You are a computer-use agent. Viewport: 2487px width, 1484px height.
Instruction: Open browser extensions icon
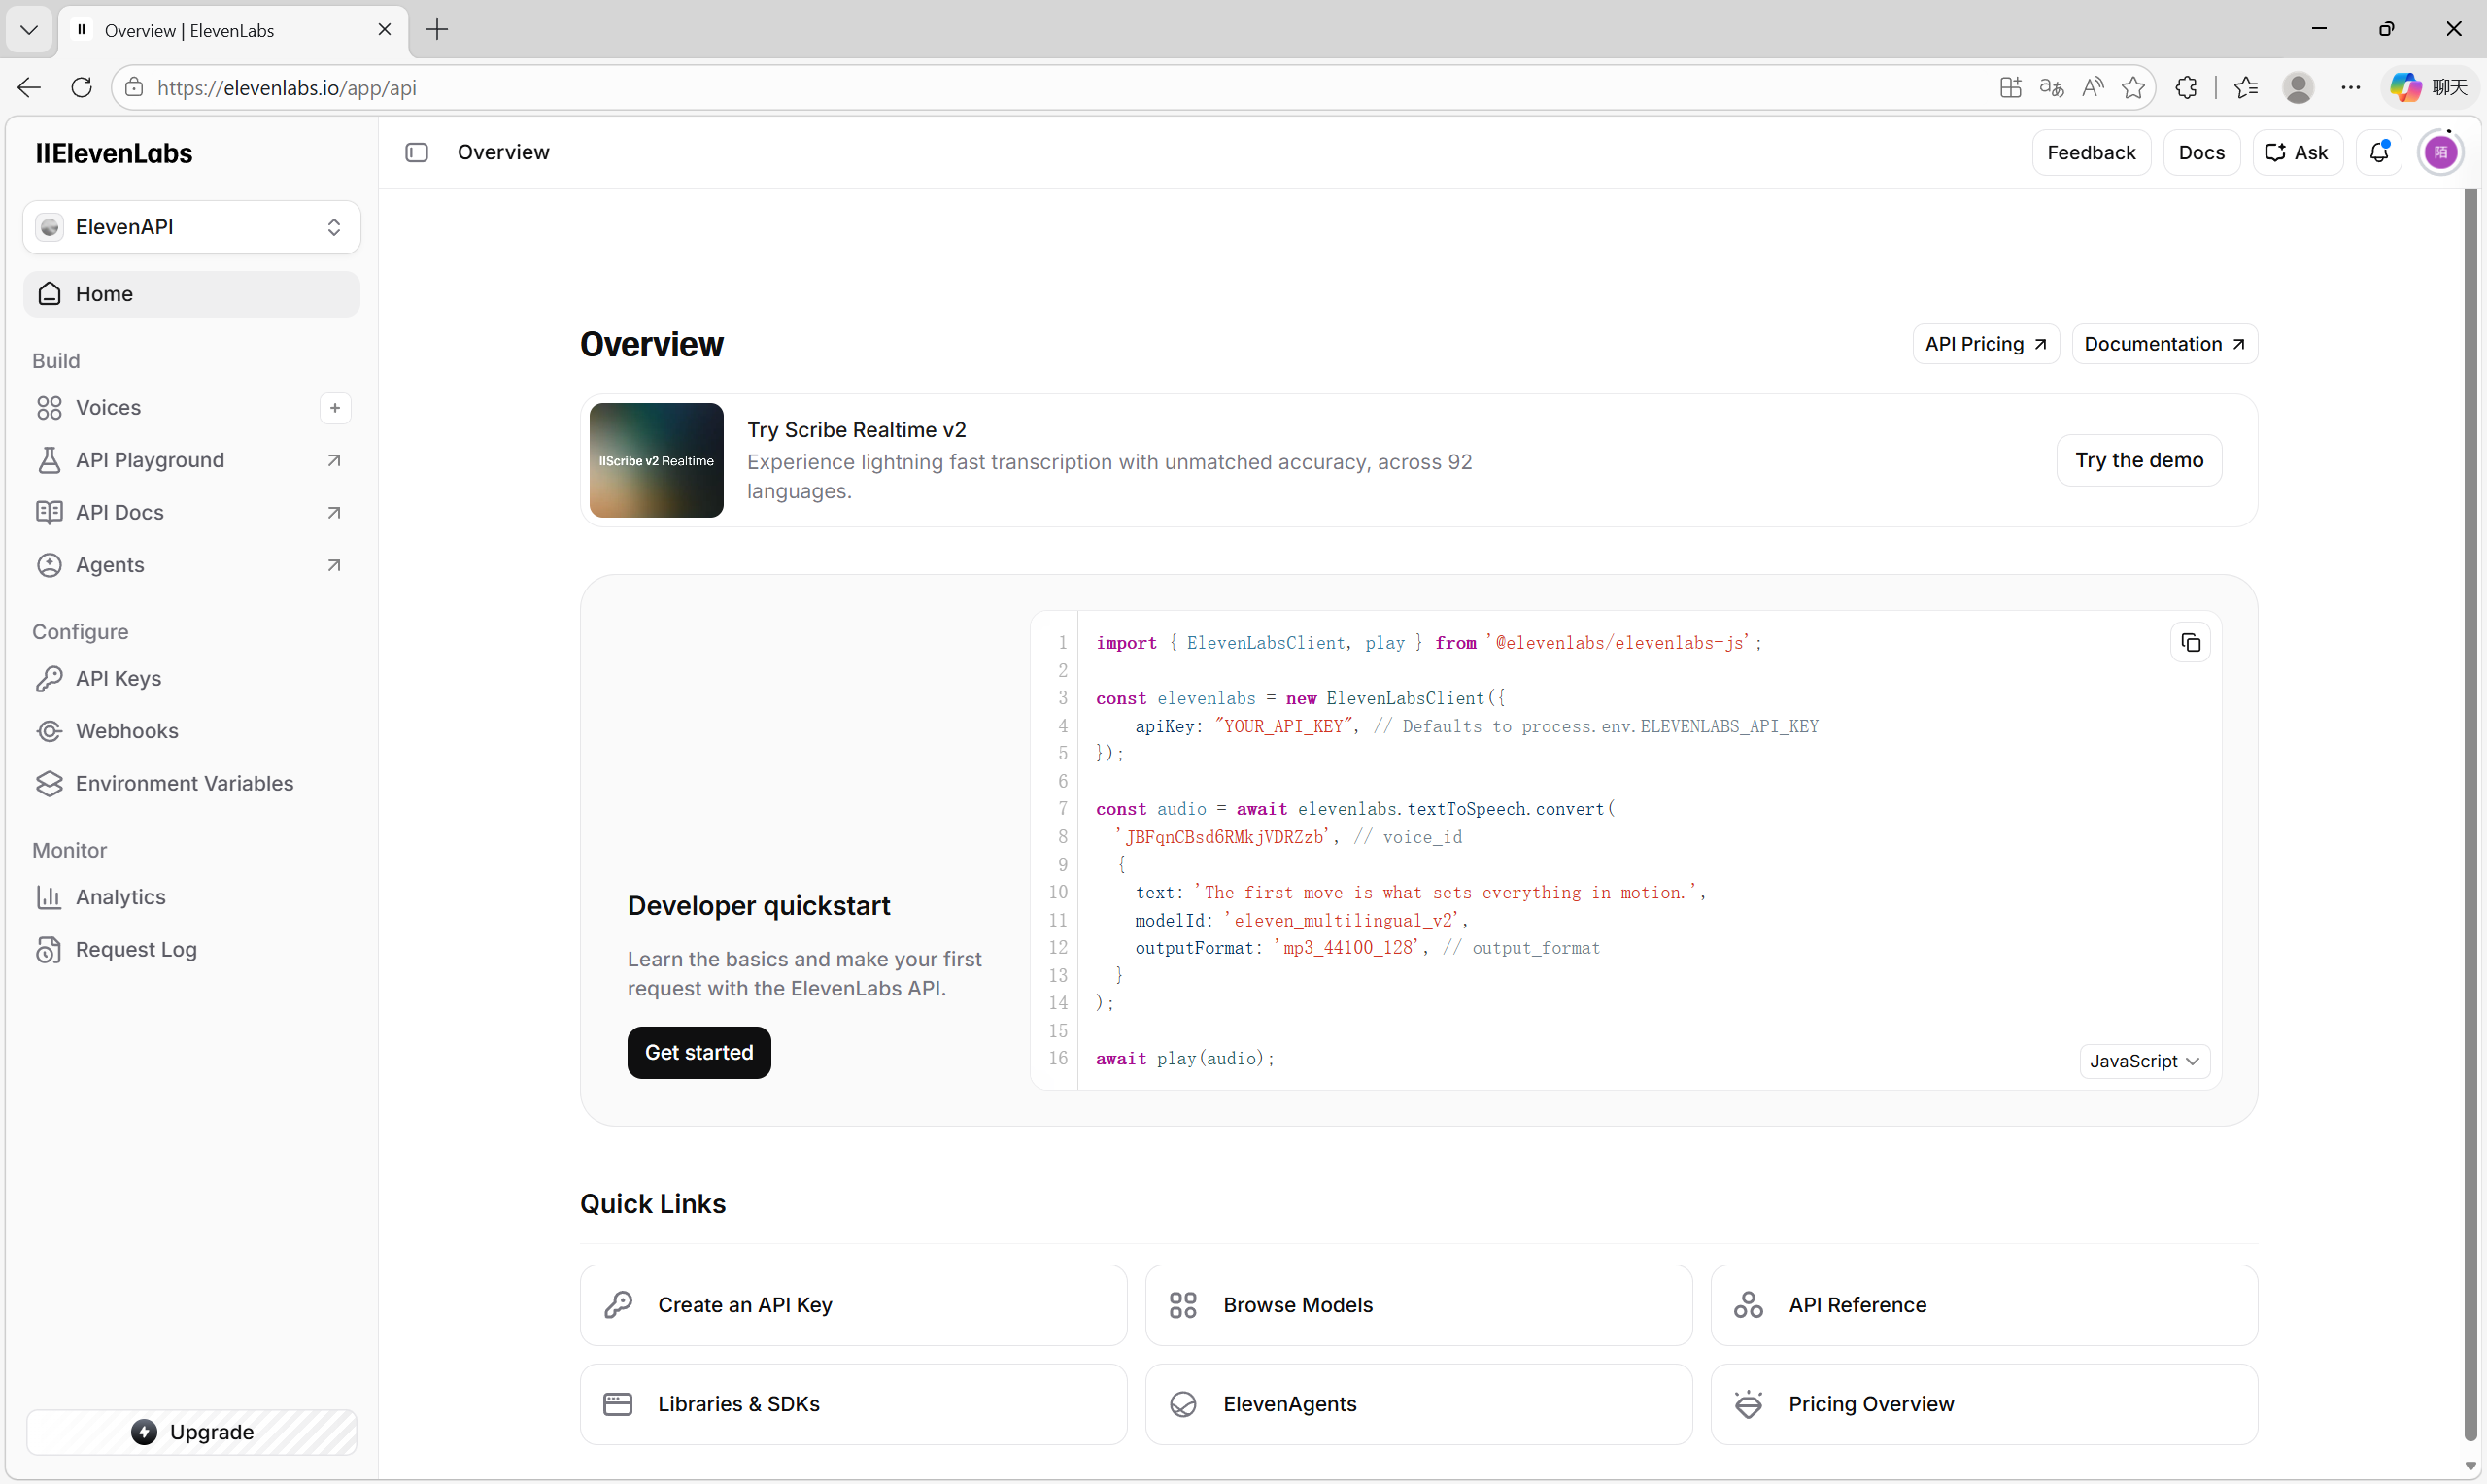point(2186,87)
